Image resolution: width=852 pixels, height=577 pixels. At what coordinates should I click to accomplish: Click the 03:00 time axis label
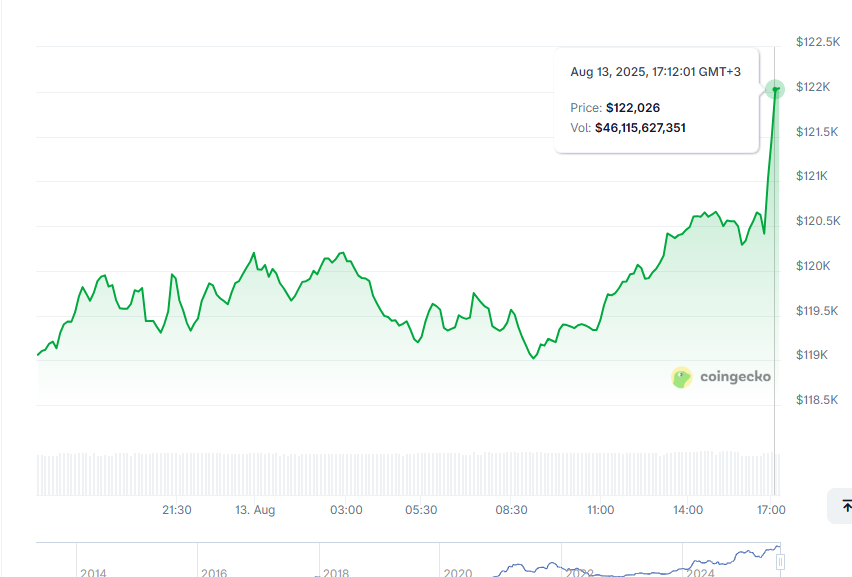(x=346, y=510)
